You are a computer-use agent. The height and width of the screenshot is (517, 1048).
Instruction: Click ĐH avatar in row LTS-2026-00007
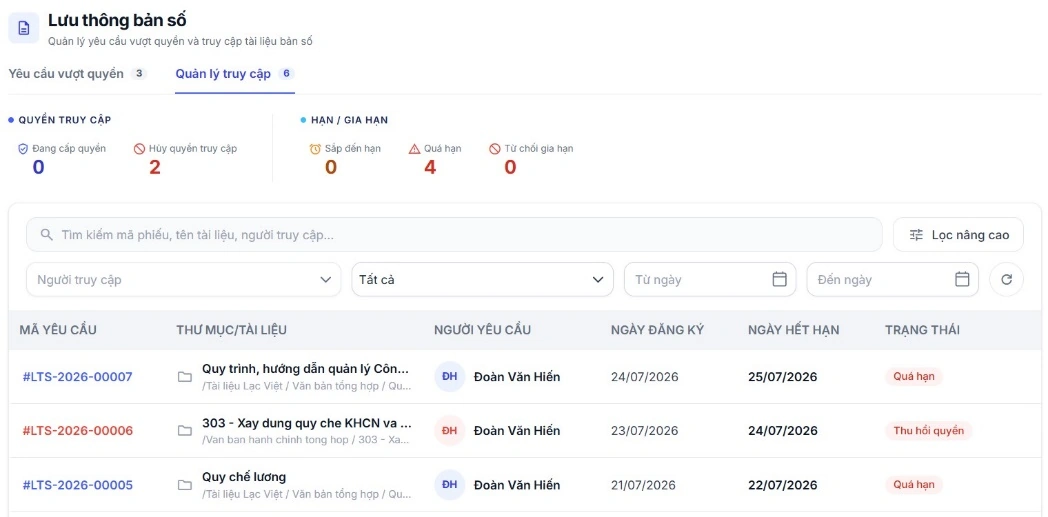pyautogui.click(x=449, y=377)
